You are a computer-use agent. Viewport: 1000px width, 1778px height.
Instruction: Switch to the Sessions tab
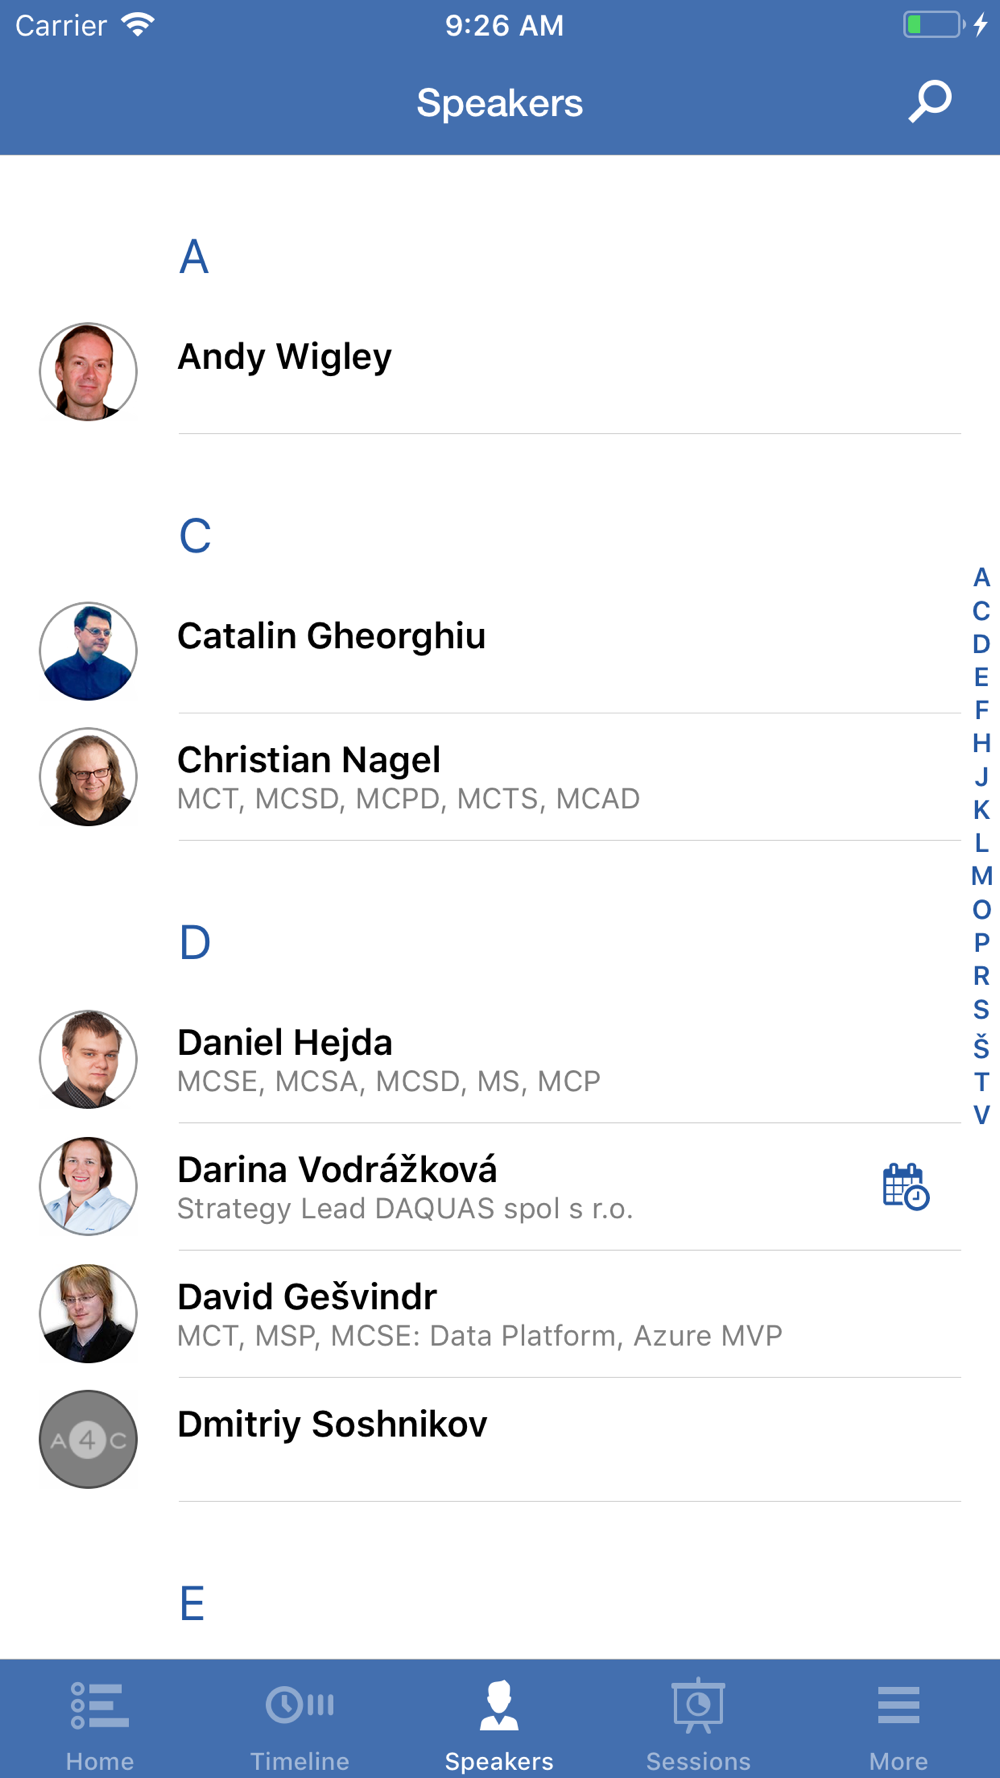698,1724
